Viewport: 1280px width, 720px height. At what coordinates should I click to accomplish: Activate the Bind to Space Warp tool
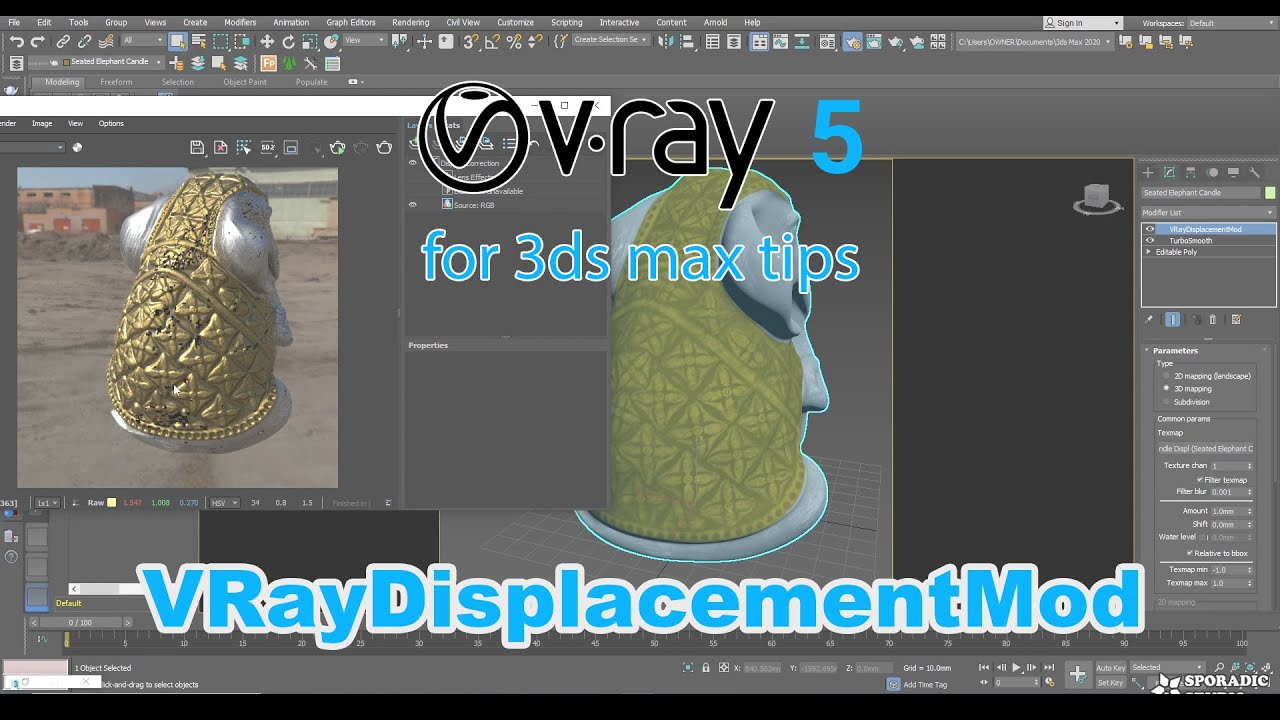(107, 41)
